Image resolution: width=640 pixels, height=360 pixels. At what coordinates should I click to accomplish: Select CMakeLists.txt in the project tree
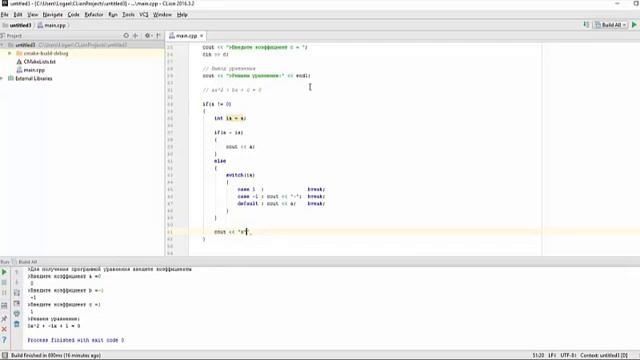[x=36, y=62]
